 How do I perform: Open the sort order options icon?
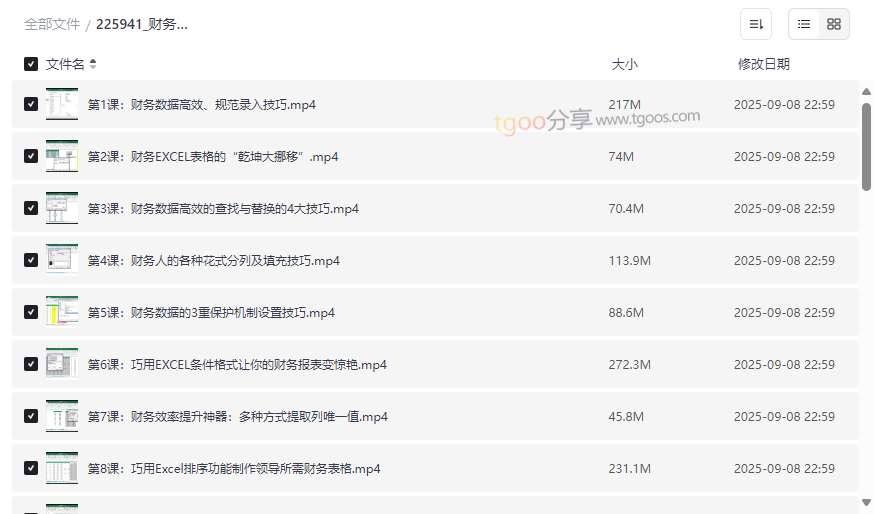(x=756, y=24)
